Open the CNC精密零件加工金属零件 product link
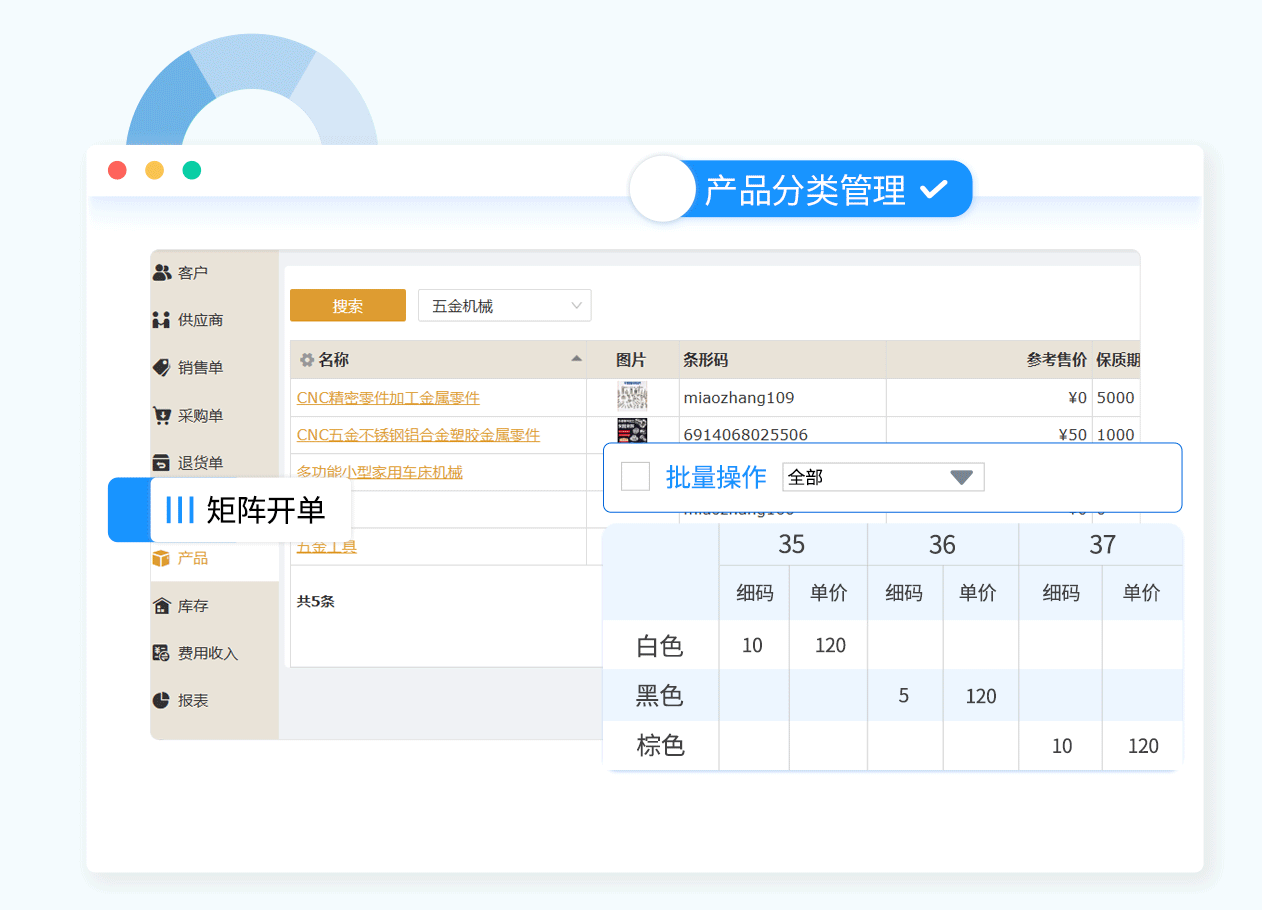 tap(388, 398)
